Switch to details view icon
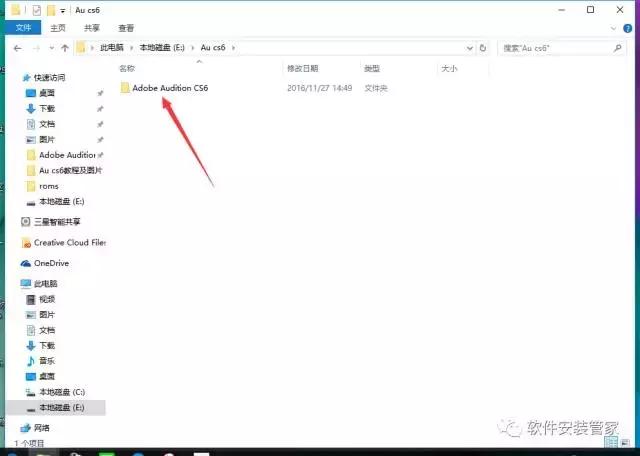 pos(611,442)
